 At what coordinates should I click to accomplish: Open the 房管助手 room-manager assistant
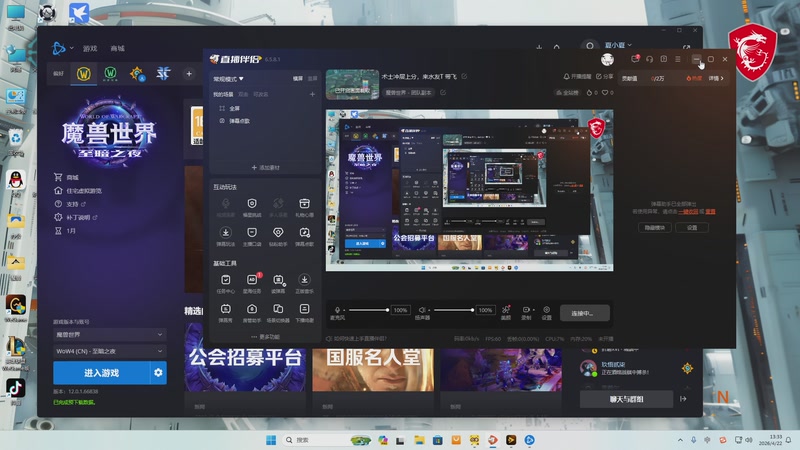(x=252, y=312)
